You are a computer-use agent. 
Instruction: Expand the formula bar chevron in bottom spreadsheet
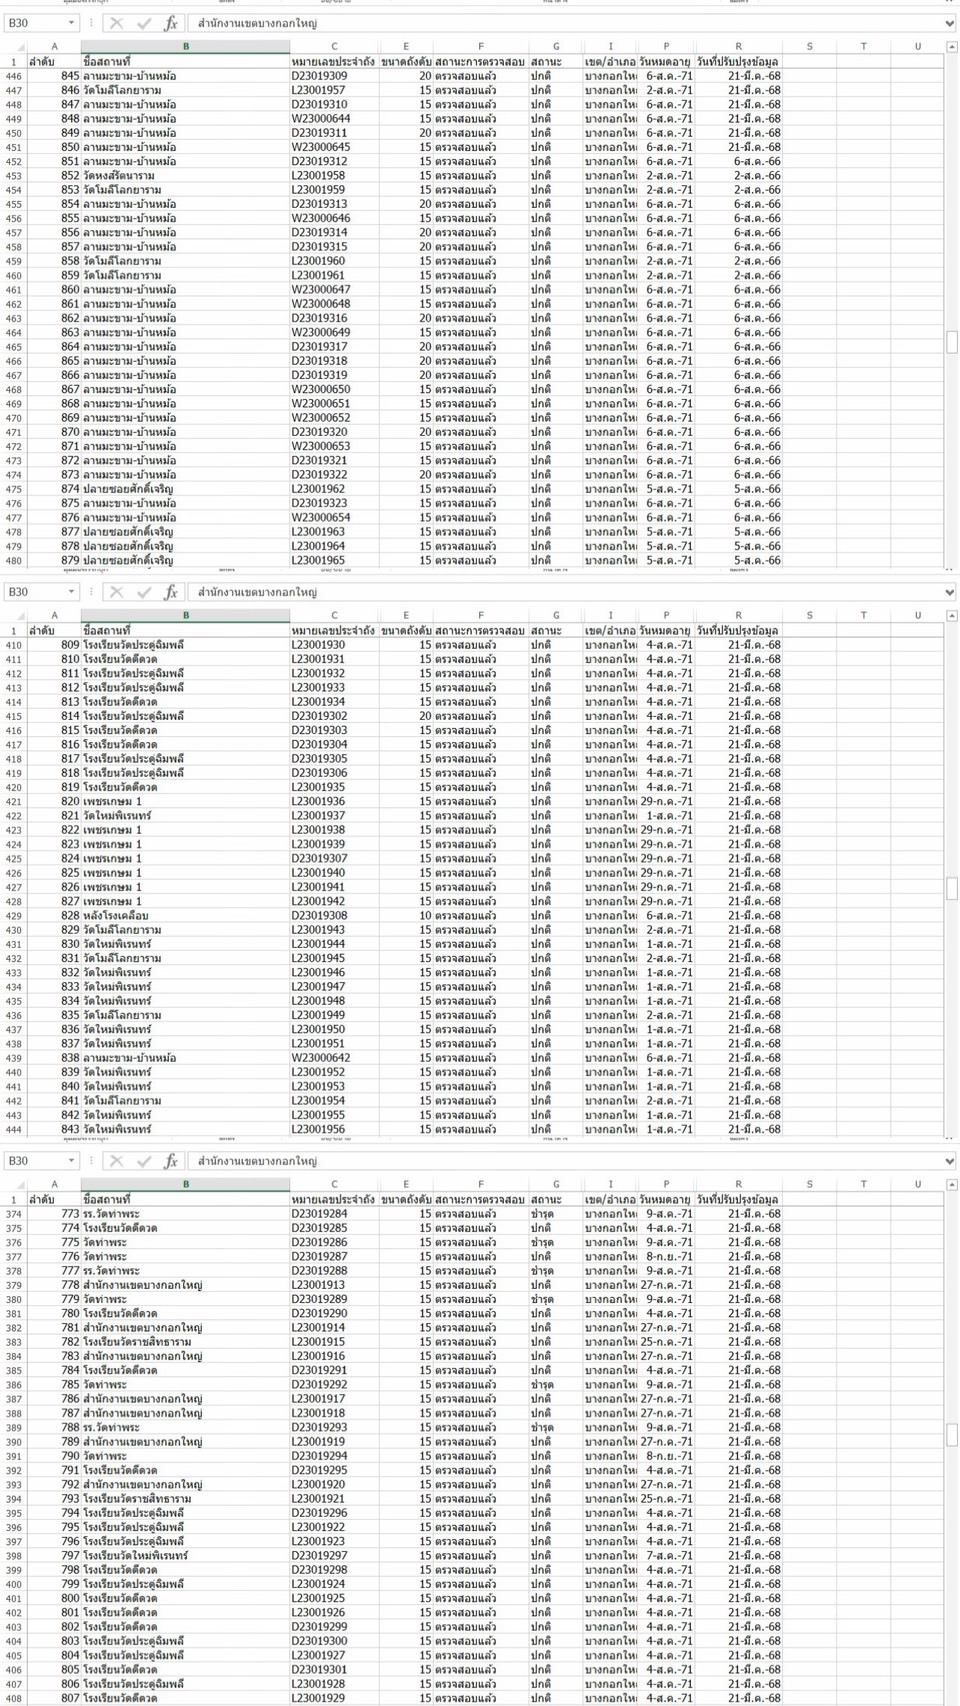(949, 1161)
